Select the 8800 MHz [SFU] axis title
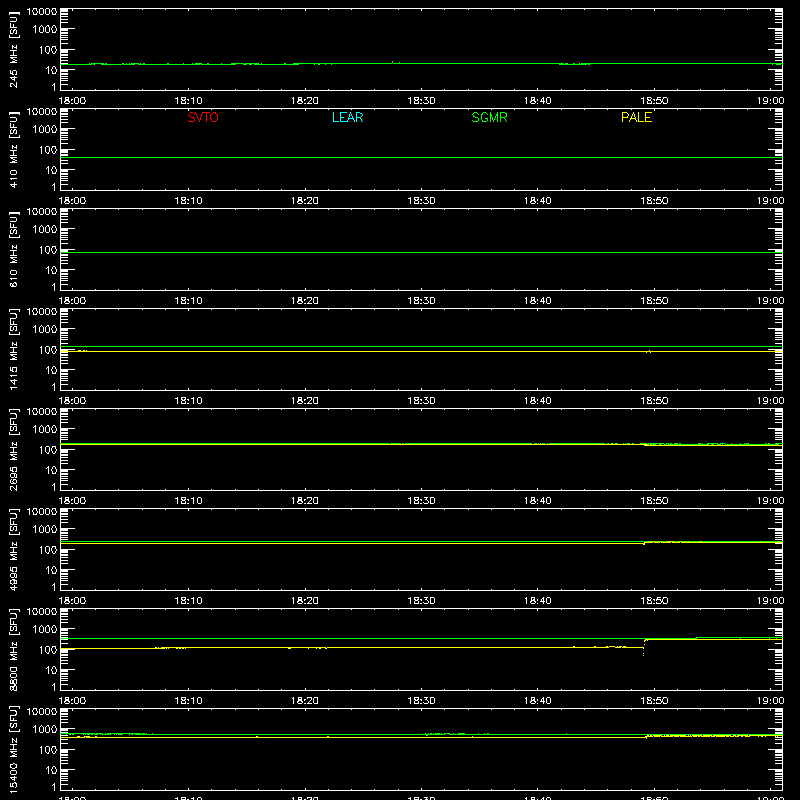This screenshot has width=800, height=800. click(13, 649)
